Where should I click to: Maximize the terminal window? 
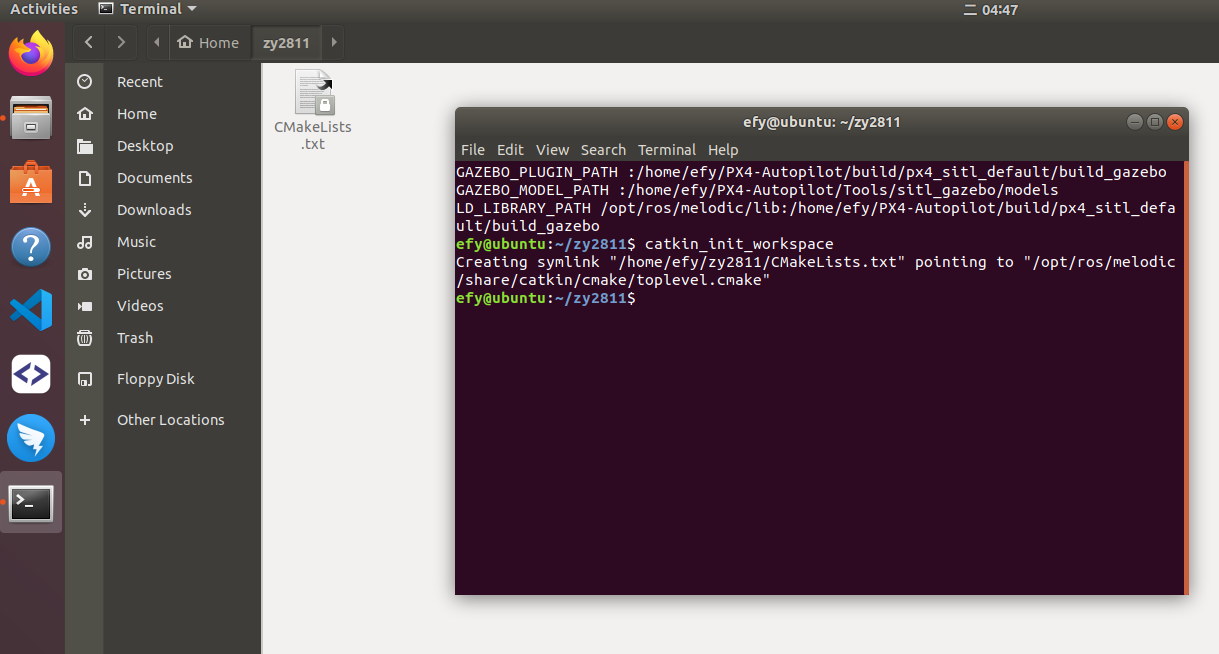(x=1154, y=122)
